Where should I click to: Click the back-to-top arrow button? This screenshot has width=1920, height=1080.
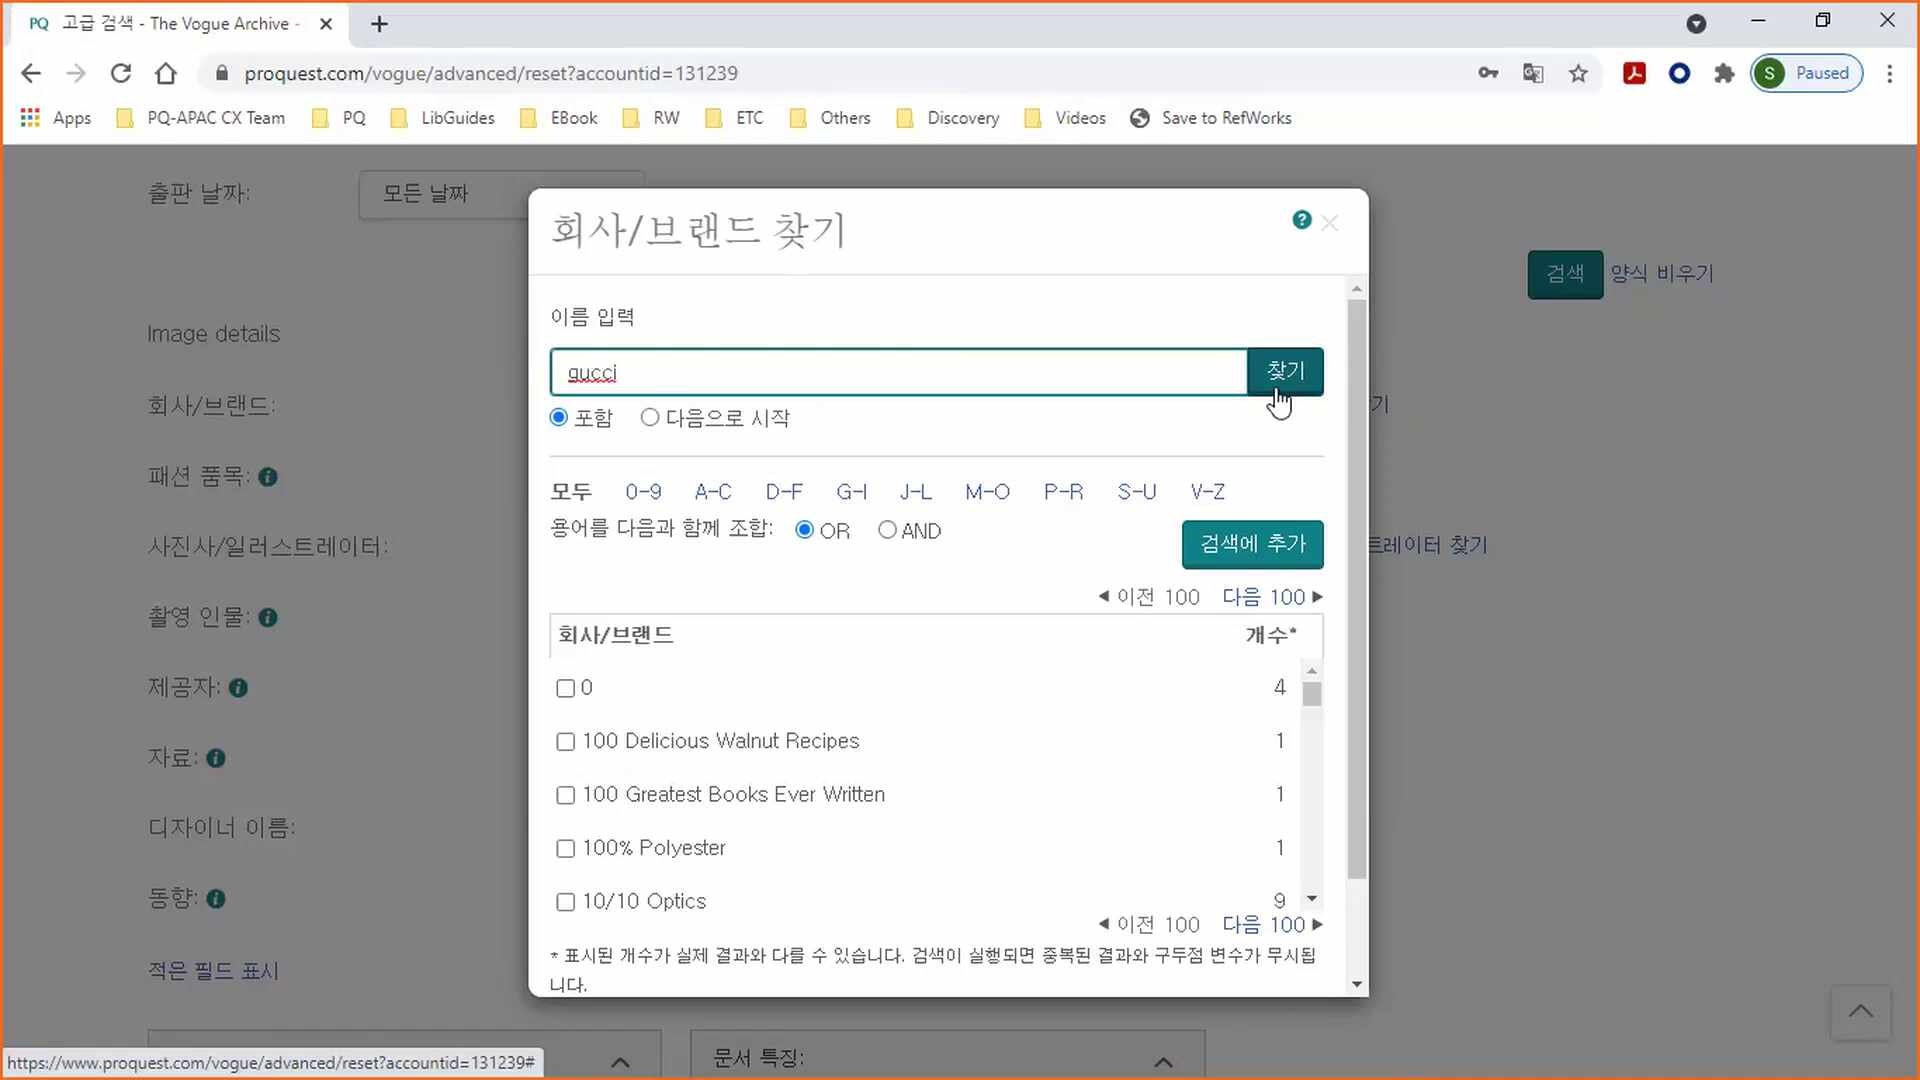[1861, 1012]
